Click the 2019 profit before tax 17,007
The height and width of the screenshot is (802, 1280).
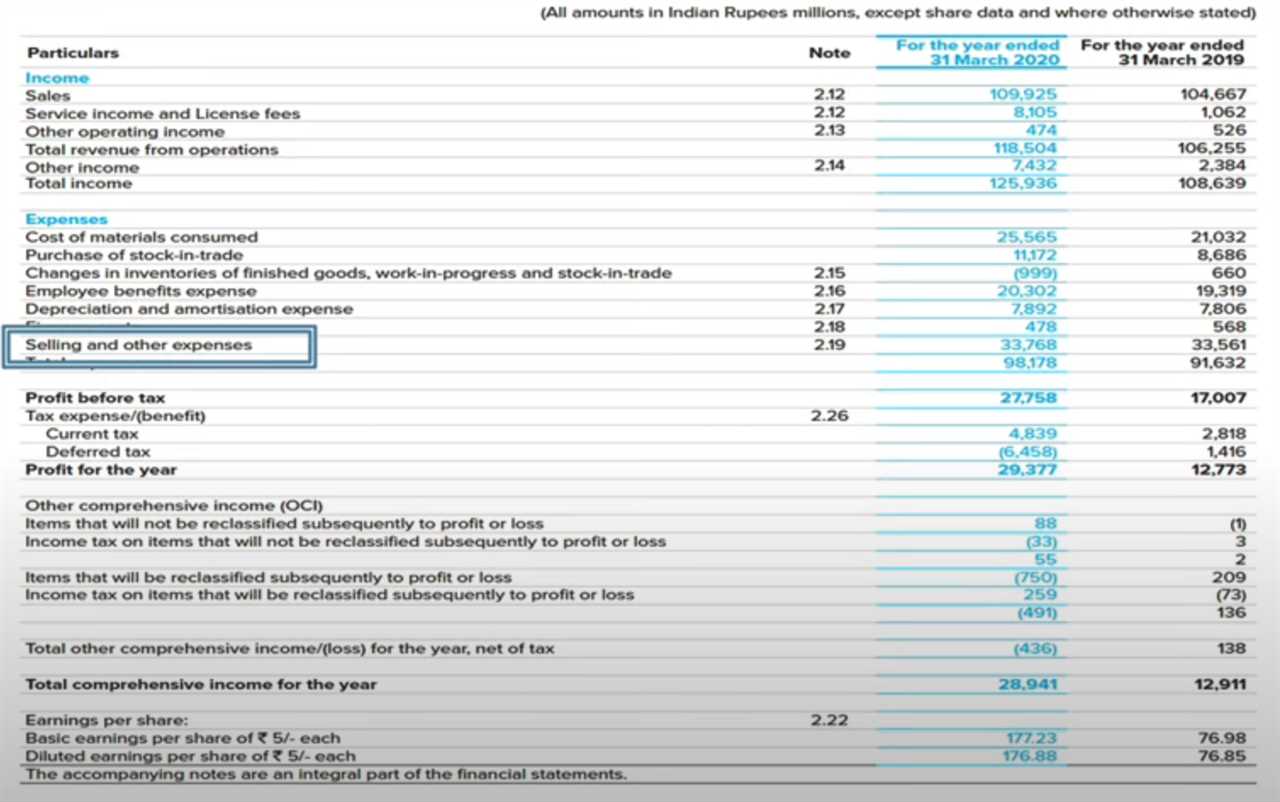(1219, 398)
